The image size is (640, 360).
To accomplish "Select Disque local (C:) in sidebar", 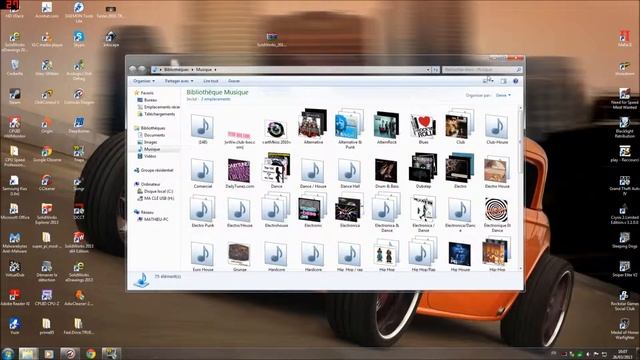I will [x=155, y=191].
